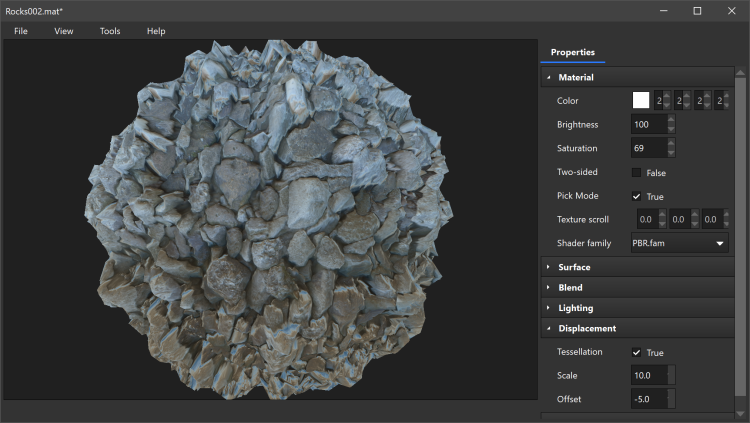Click the white Color swatch
Screen dimensions: 750x423
pyautogui.click(x=641, y=100)
